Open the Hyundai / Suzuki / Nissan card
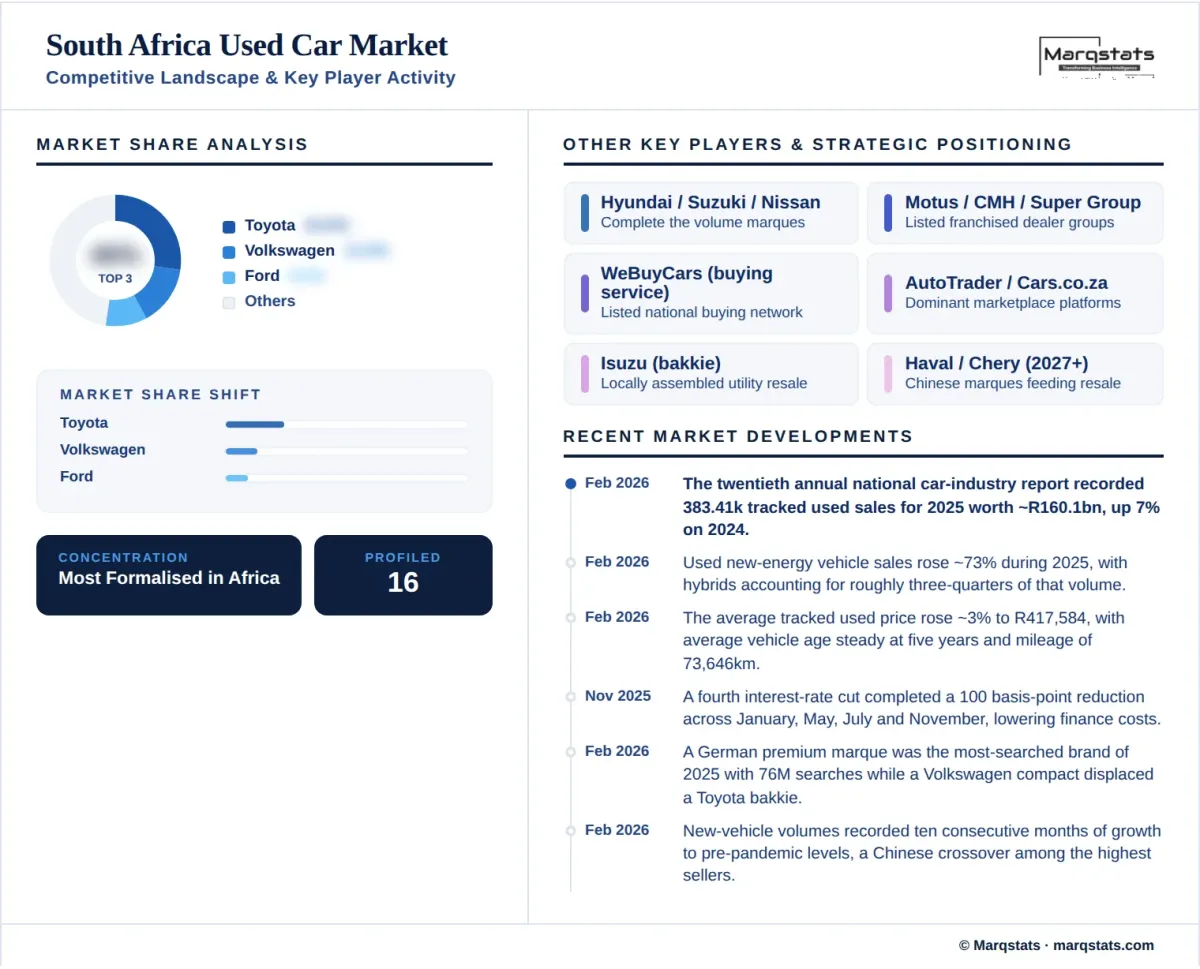This screenshot has height=969, width=1200. (711, 212)
